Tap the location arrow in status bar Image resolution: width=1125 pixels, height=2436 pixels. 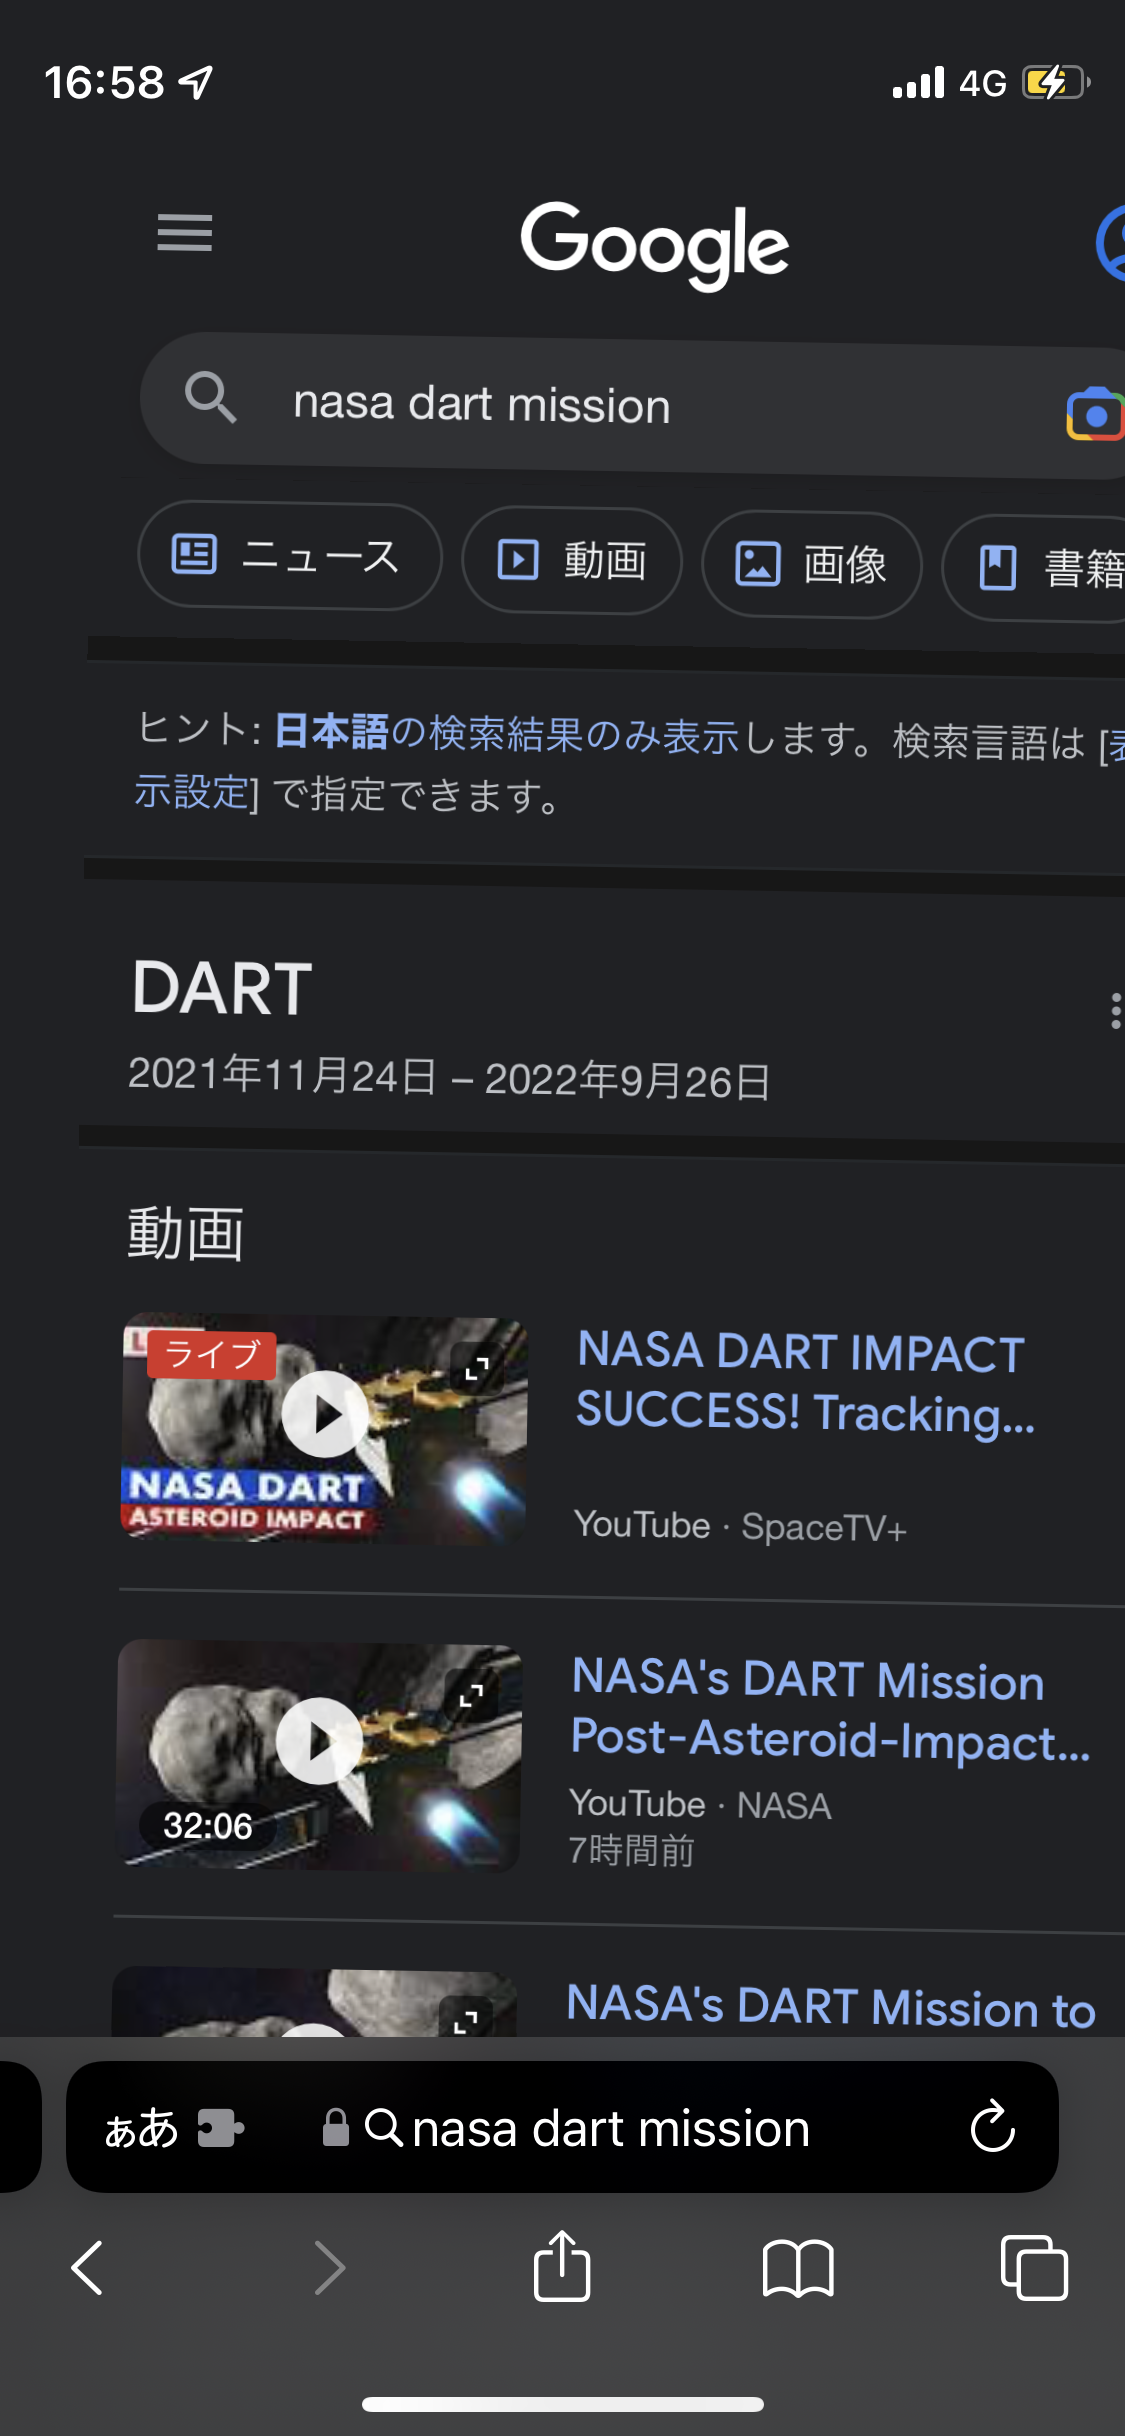[x=197, y=82]
